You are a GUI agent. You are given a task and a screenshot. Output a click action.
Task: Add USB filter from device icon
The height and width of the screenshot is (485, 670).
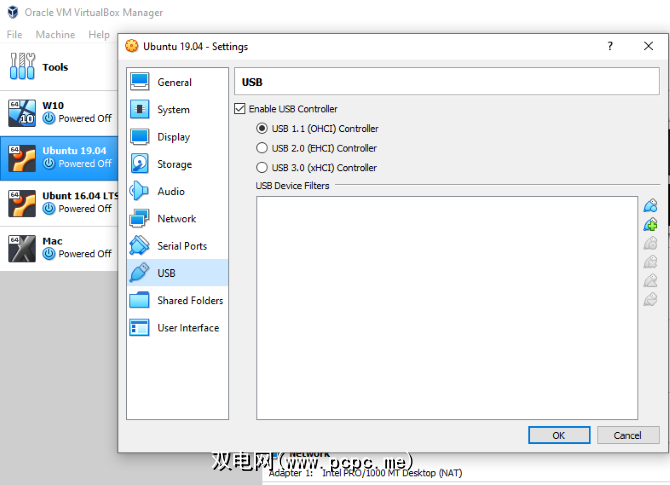(x=650, y=224)
